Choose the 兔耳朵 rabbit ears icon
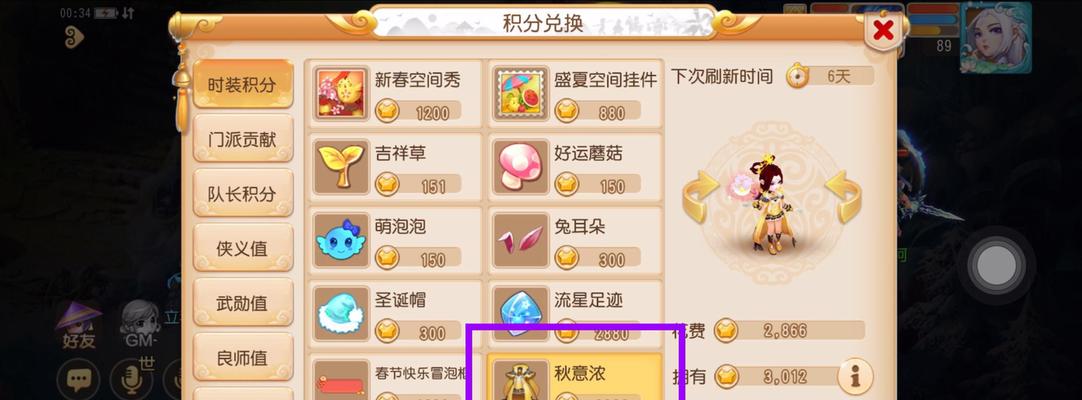The height and width of the screenshot is (400, 1082). (521, 241)
